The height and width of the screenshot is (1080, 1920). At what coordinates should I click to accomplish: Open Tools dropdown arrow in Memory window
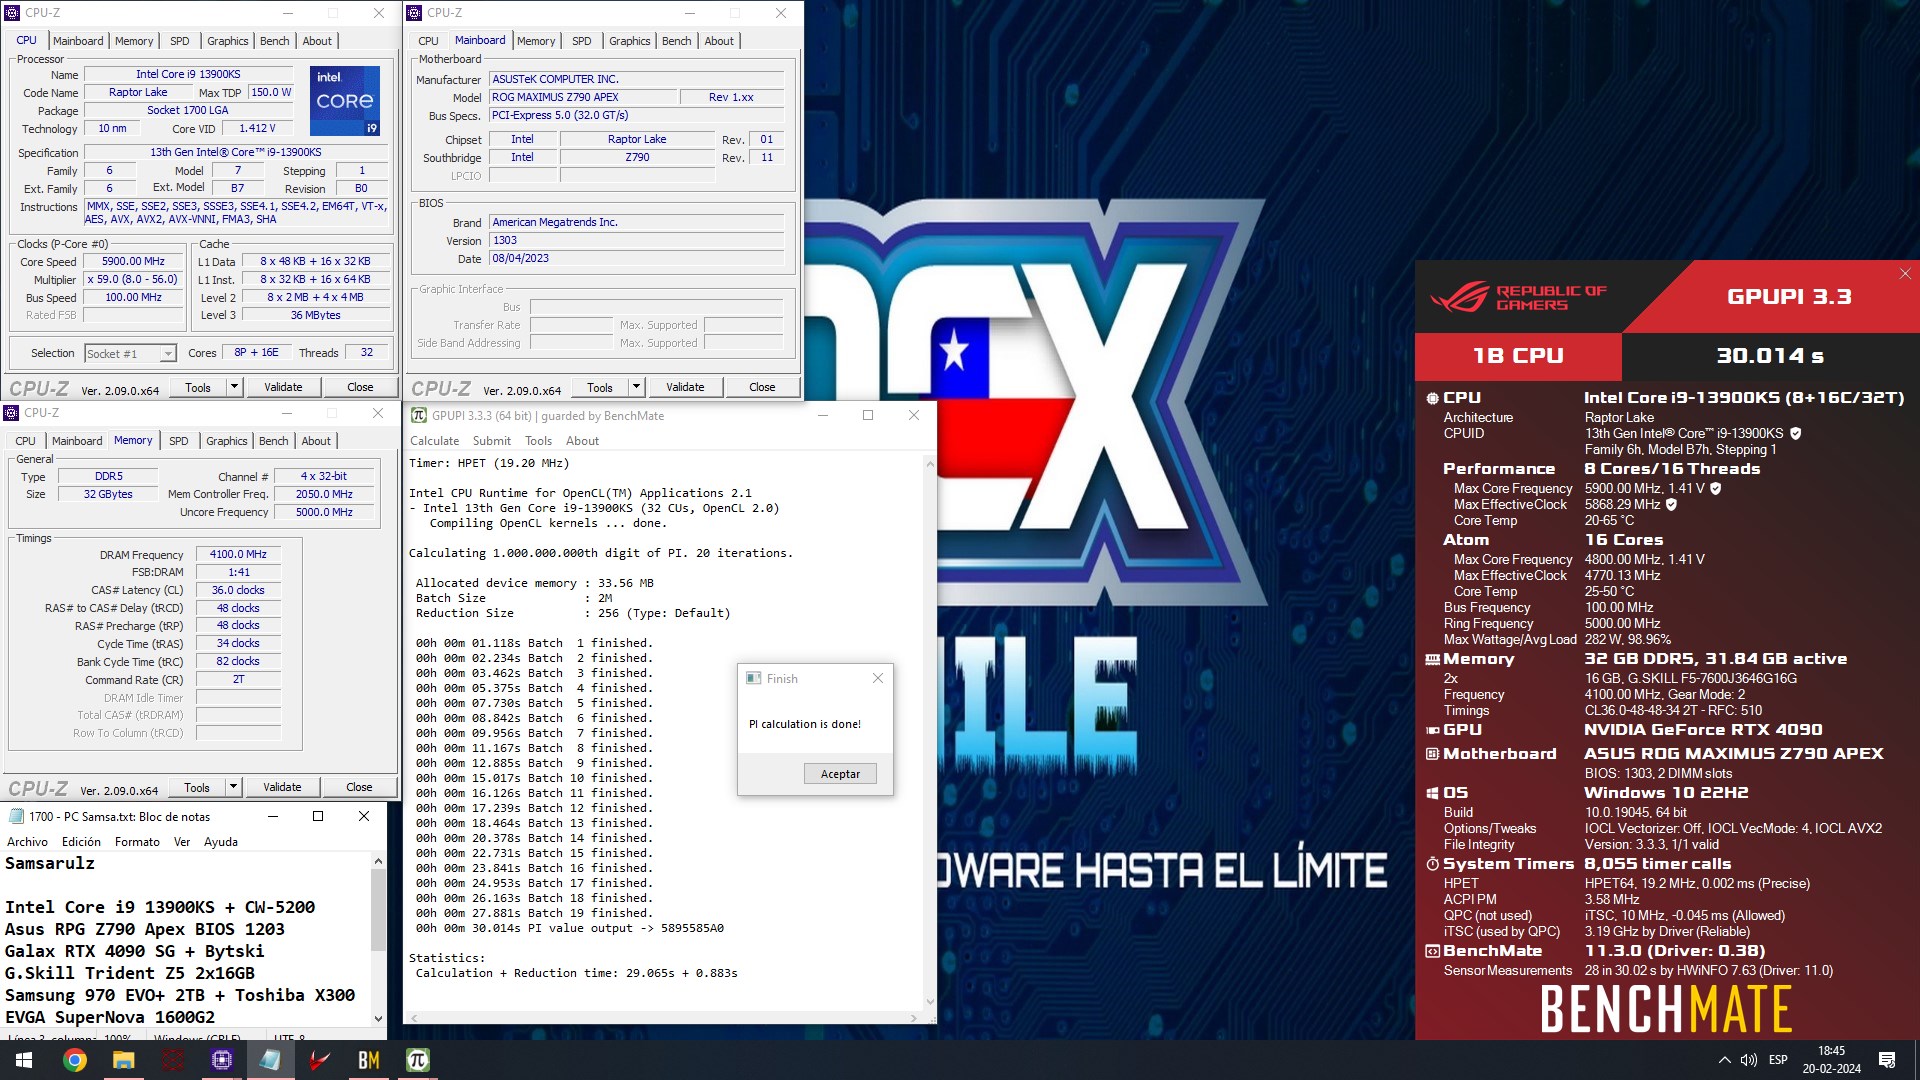coord(233,787)
